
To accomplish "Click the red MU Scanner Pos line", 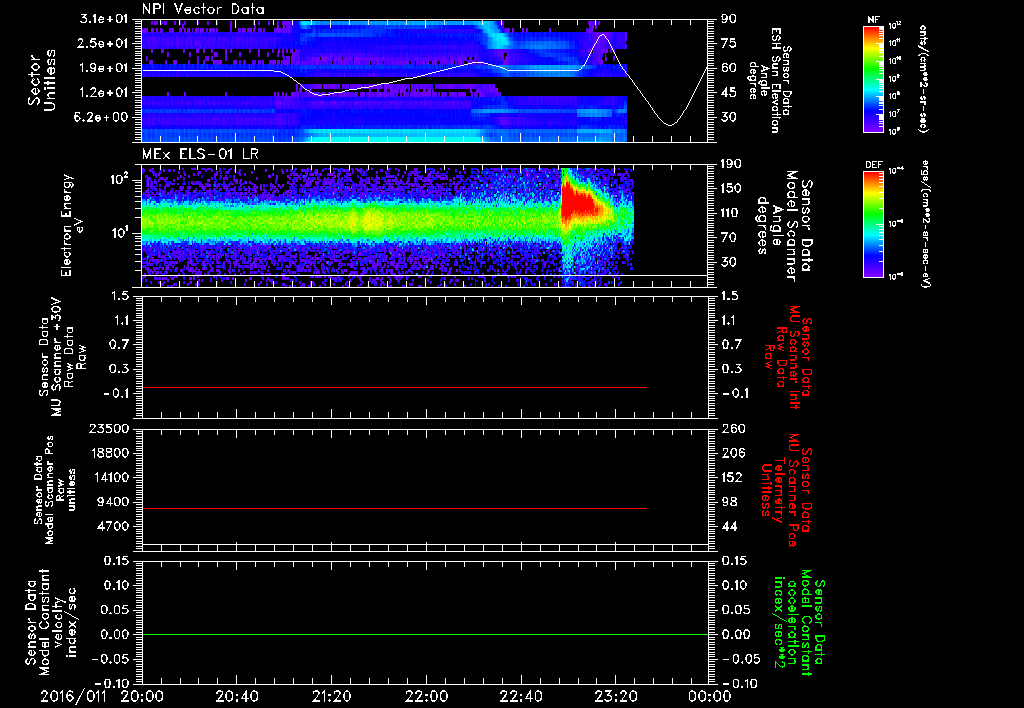I will (x=394, y=508).
